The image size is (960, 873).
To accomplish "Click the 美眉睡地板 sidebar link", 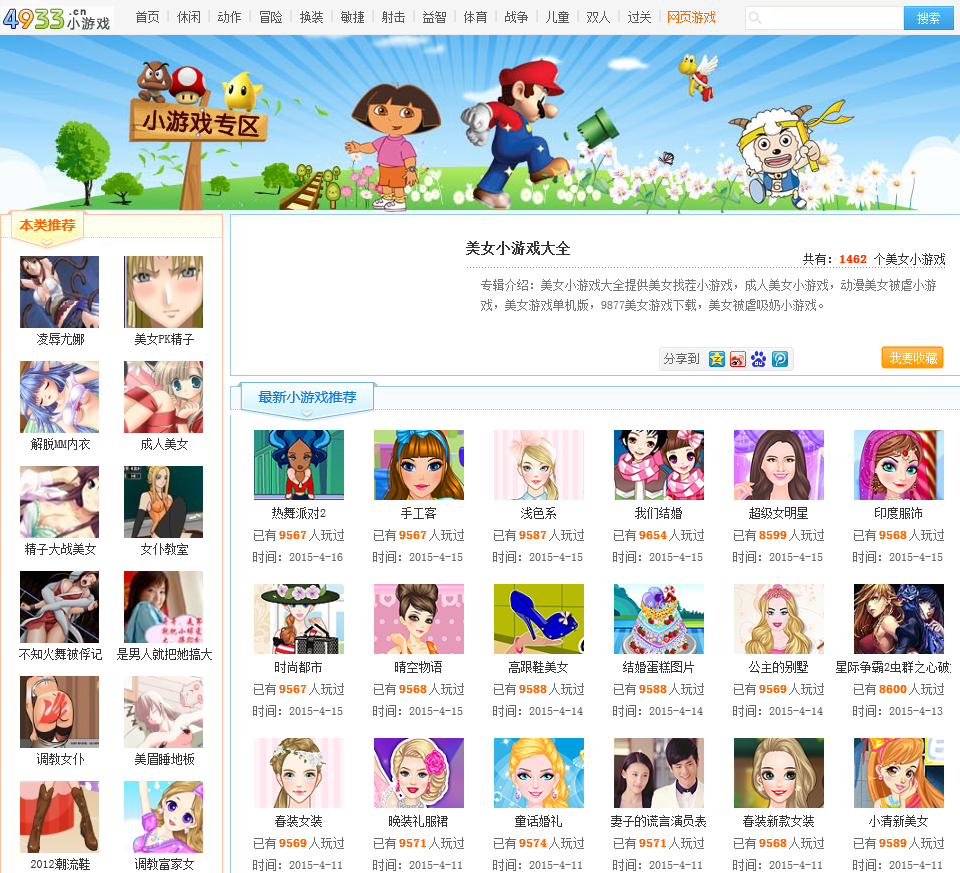I will (164, 760).
